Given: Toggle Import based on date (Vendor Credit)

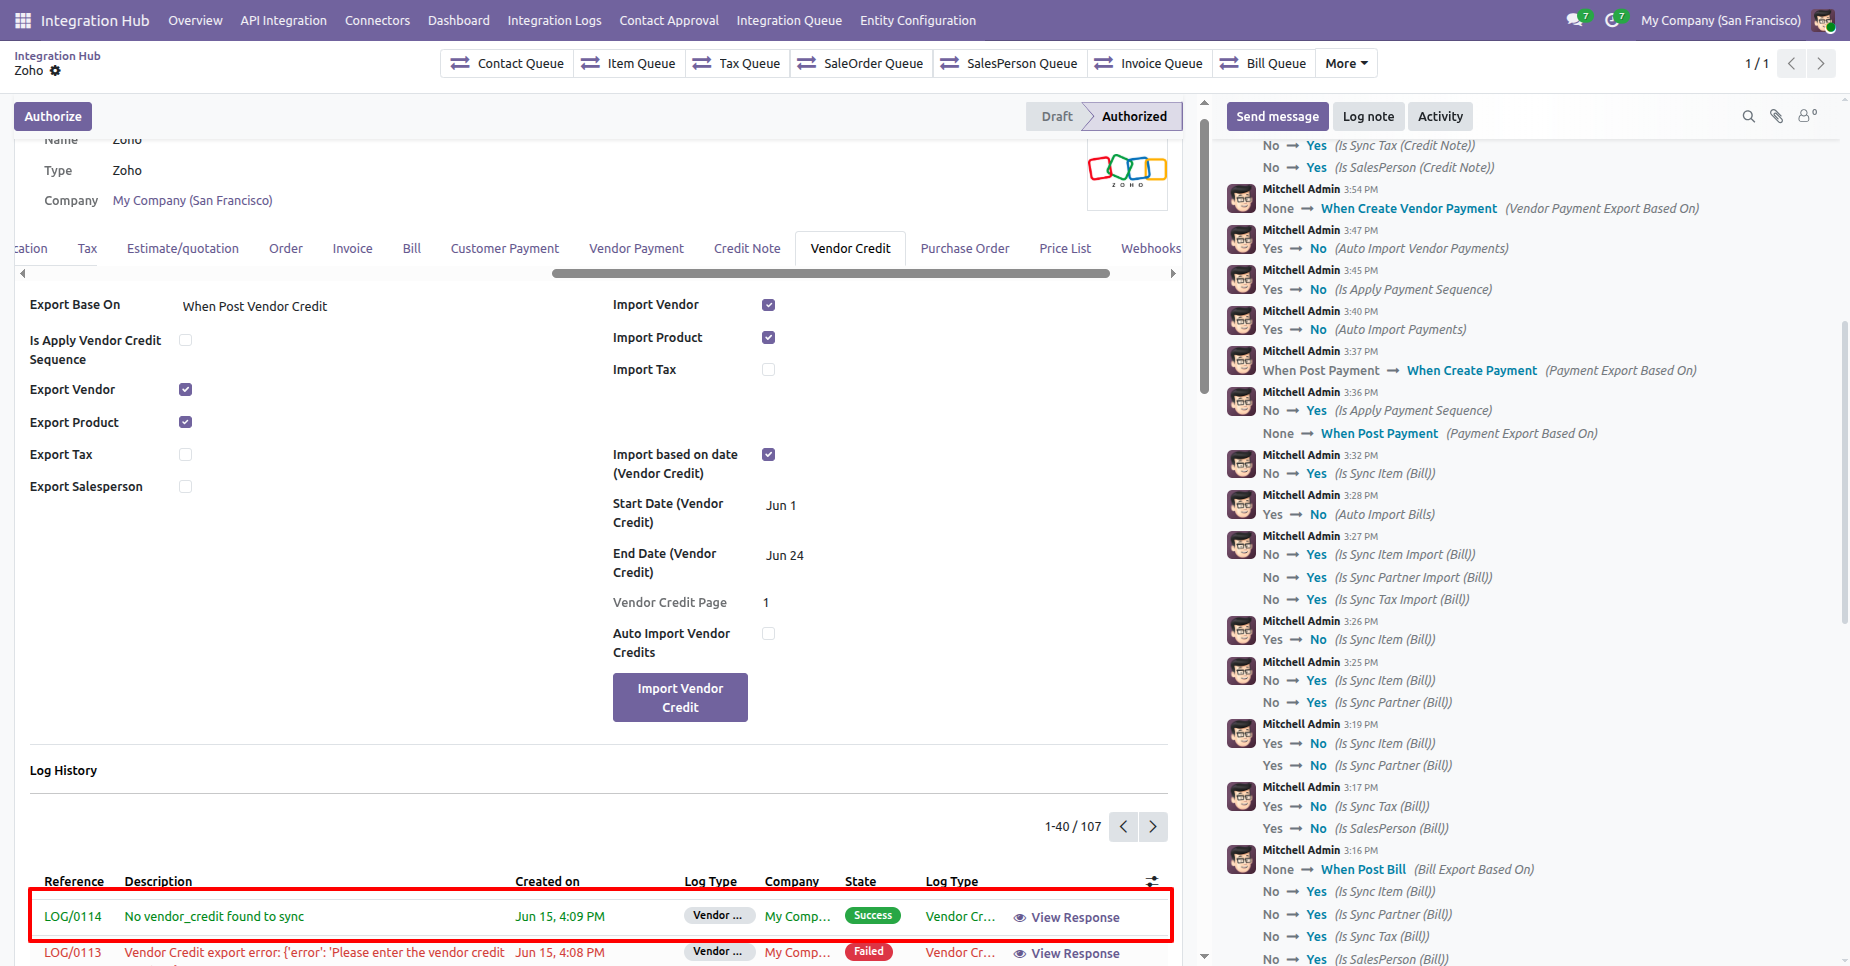Looking at the screenshot, I should pos(768,455).
